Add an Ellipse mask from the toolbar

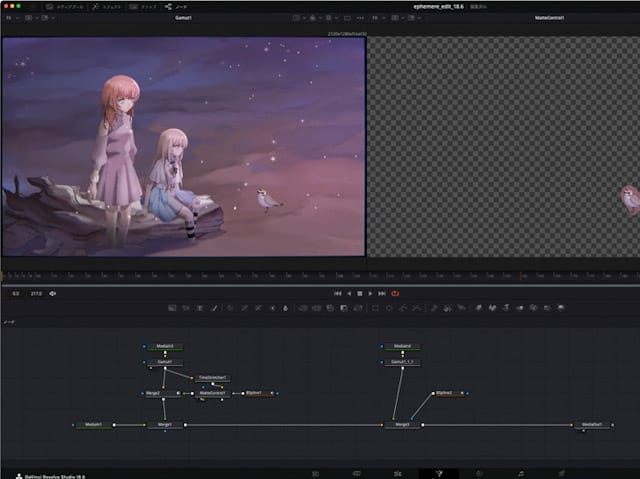click(x=389, y=308)
